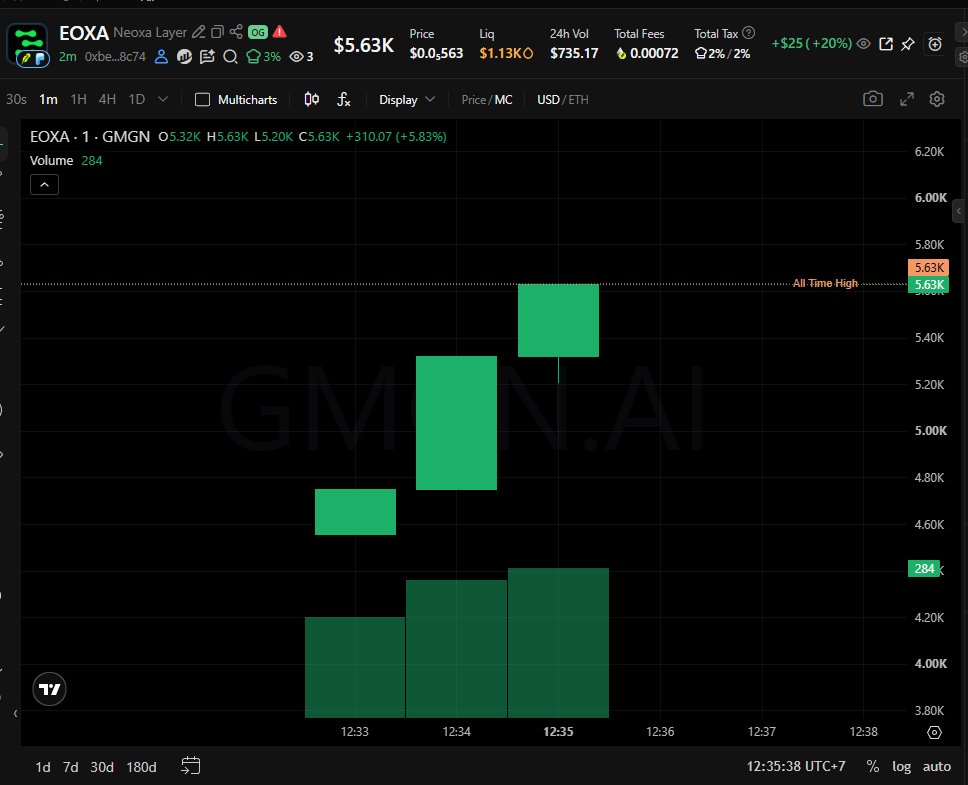Select the 1d date range
968x785 pixels.
[x=43, y=767]
